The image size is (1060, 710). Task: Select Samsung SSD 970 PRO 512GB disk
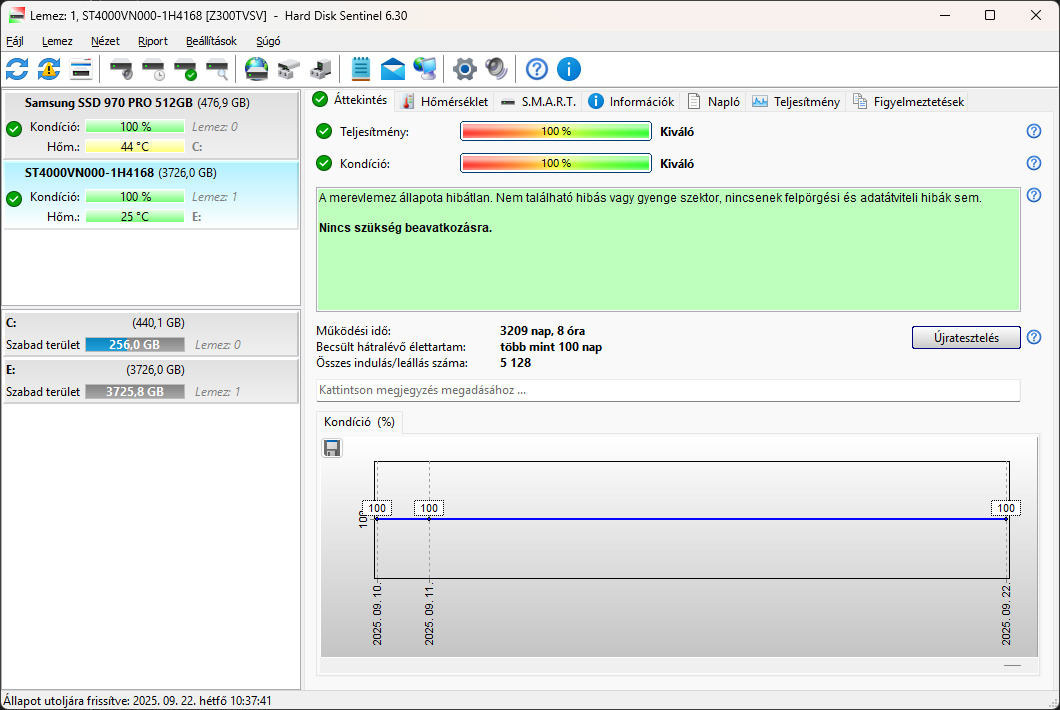(151, 125)
